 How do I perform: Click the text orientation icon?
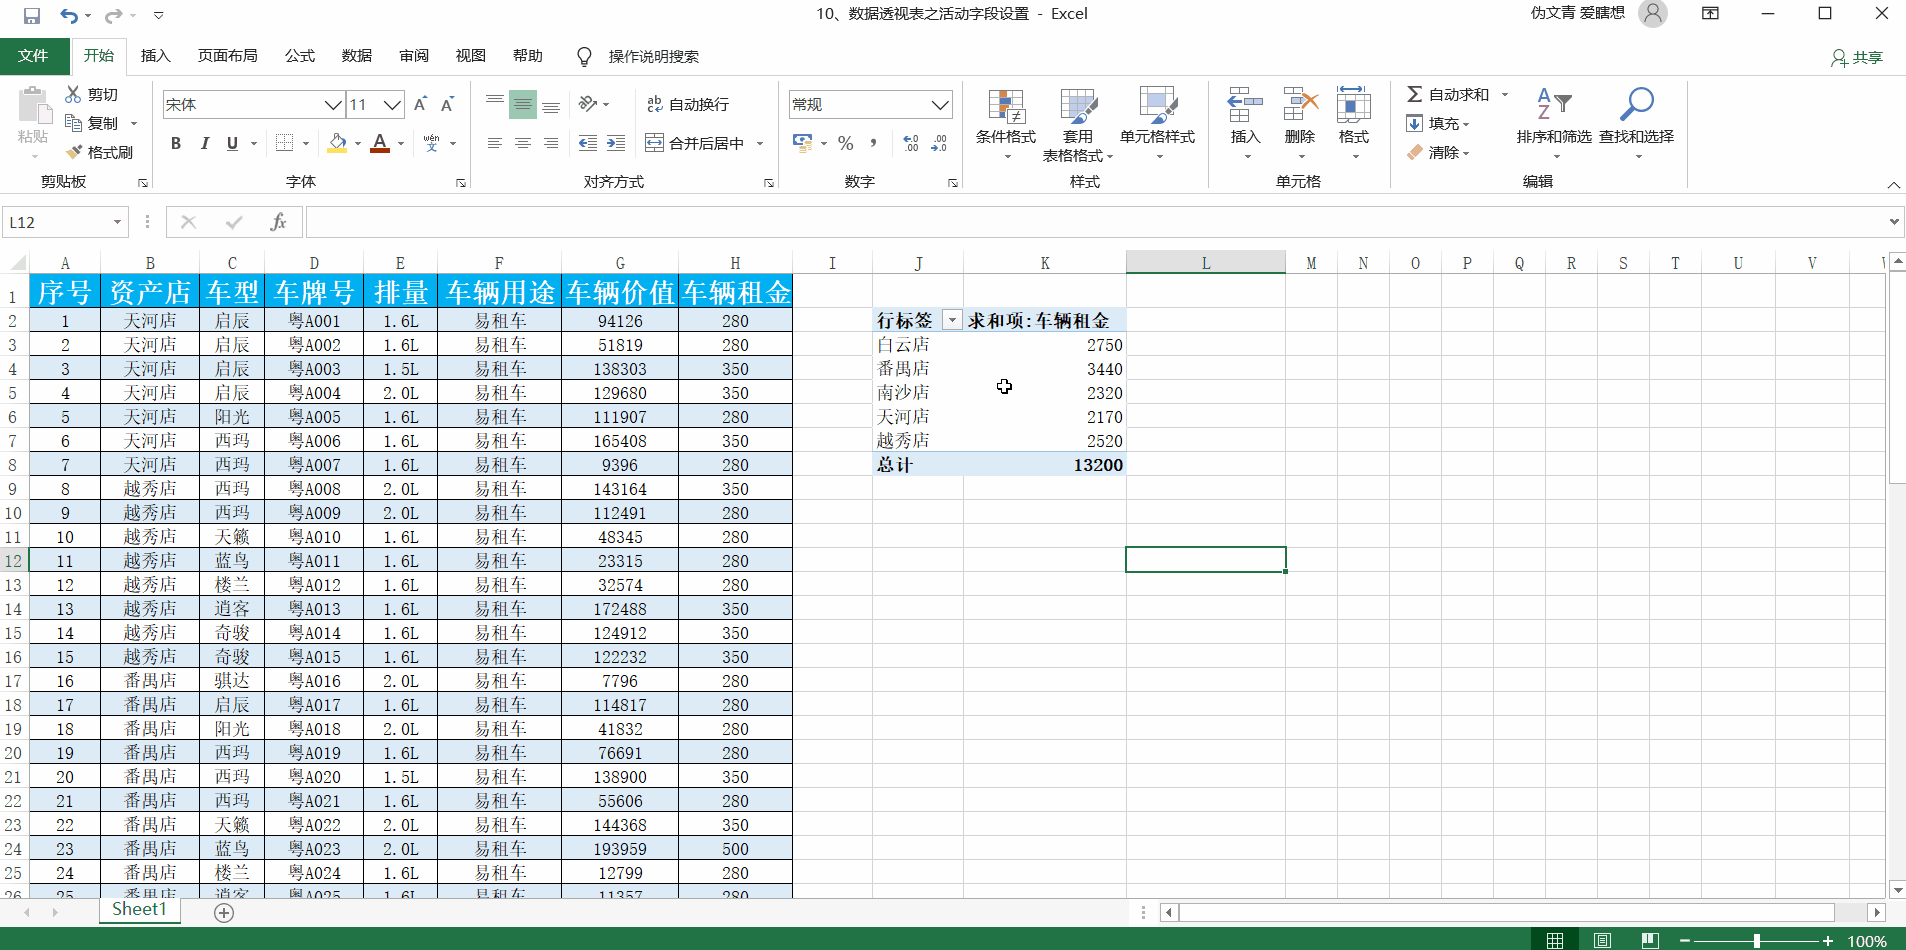(588, 104)
